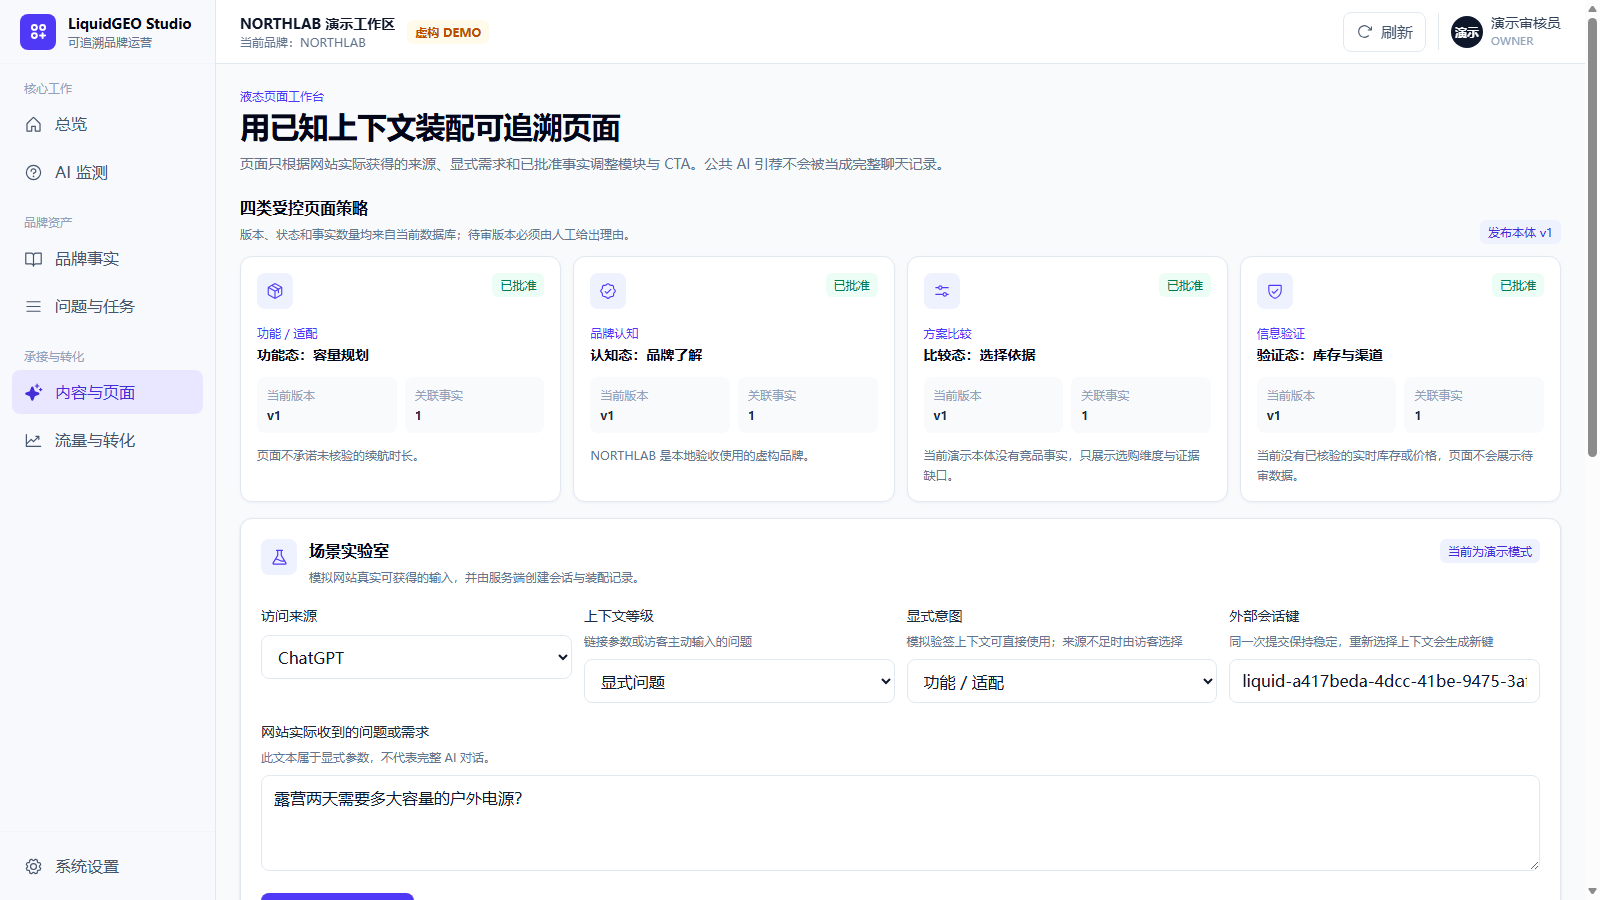Viewport: 1600px width, 900px height.
Task: Click the 液态页面工作台 breadcrumb label
Action: click(282, 97)
